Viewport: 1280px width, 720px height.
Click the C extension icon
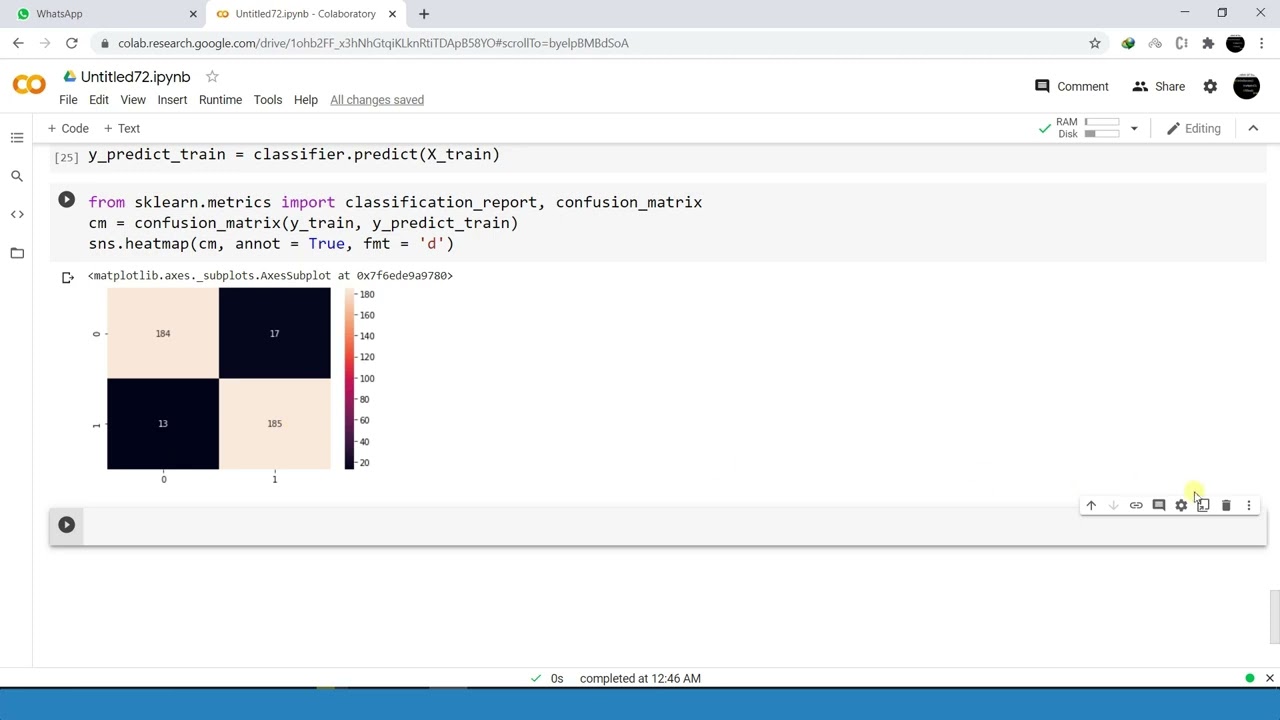1182,43
